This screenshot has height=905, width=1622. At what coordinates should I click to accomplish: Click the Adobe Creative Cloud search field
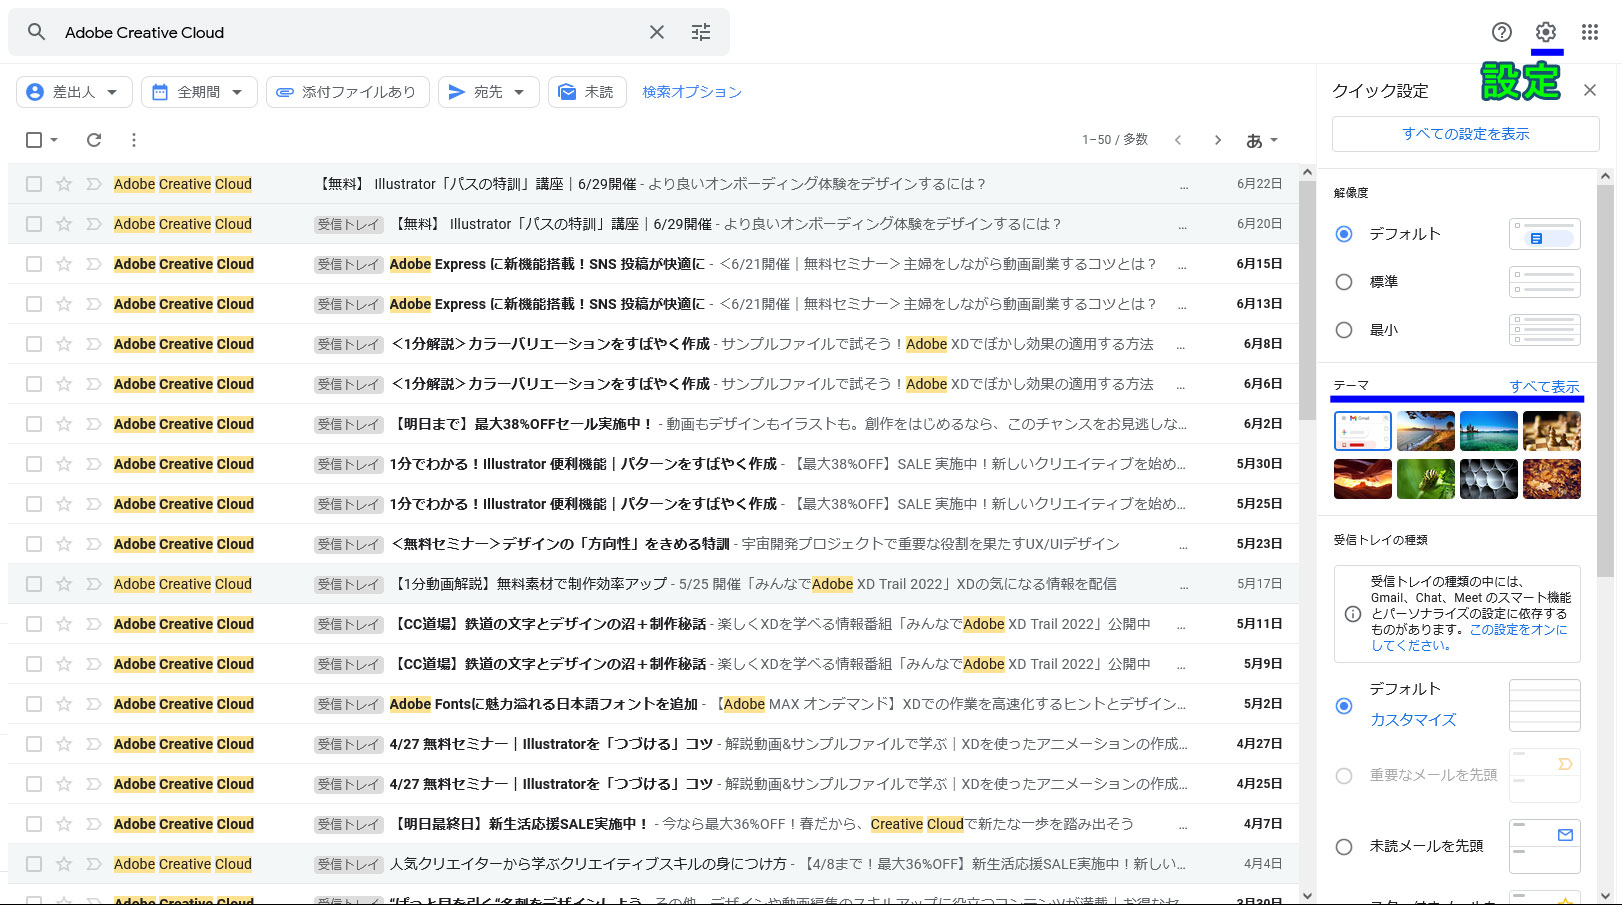(x=350, y=32)
